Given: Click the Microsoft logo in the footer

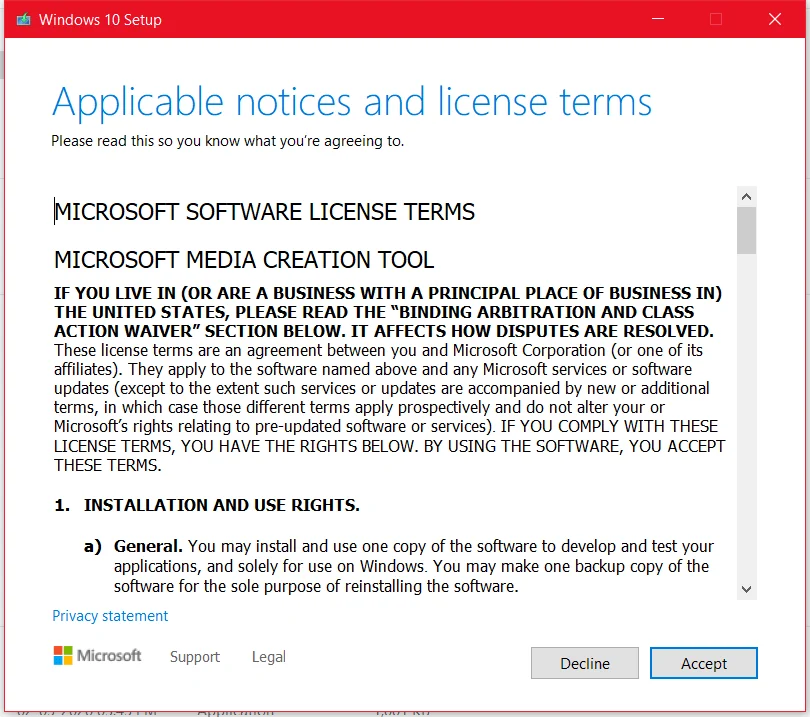Looking at the screenshot, I should (x=98, y=656).
